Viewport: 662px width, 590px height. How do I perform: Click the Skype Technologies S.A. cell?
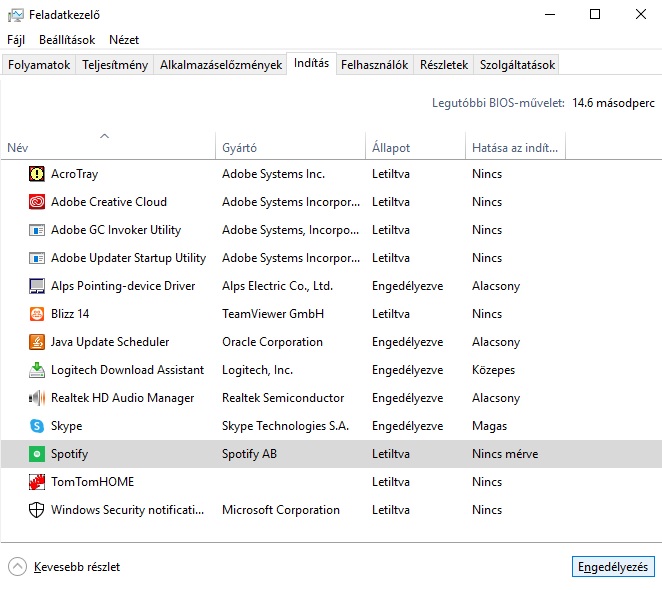[285, 426]
